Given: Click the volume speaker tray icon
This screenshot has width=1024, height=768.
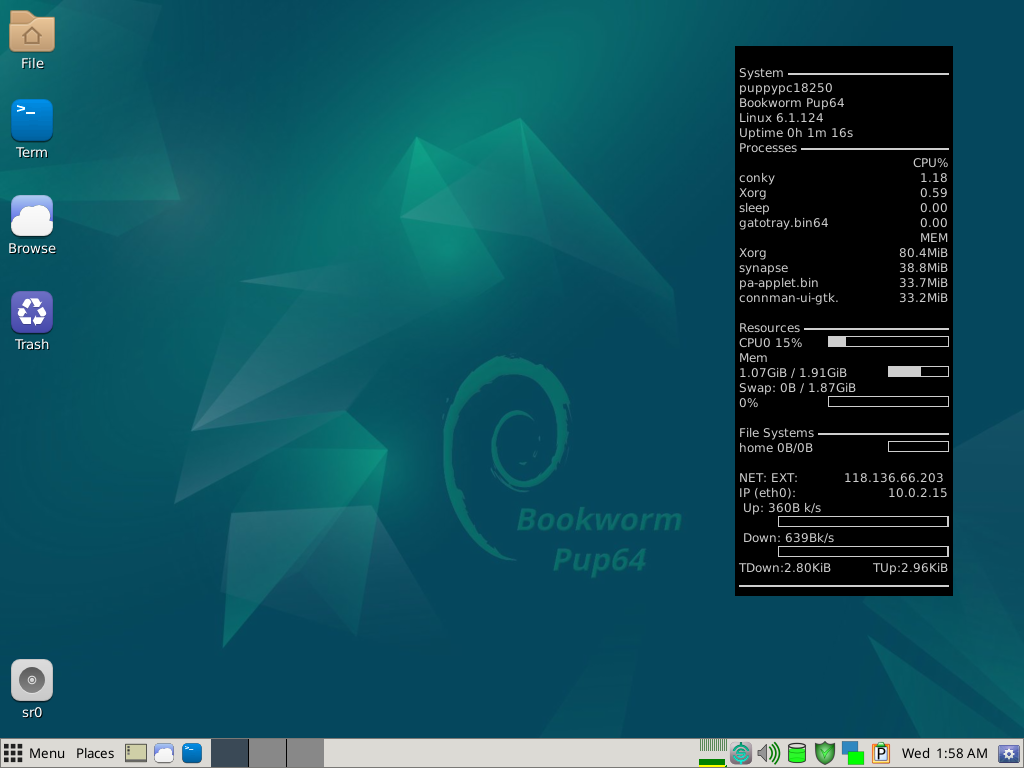Looking at the screenshot, I should click(x=769, y=753).
